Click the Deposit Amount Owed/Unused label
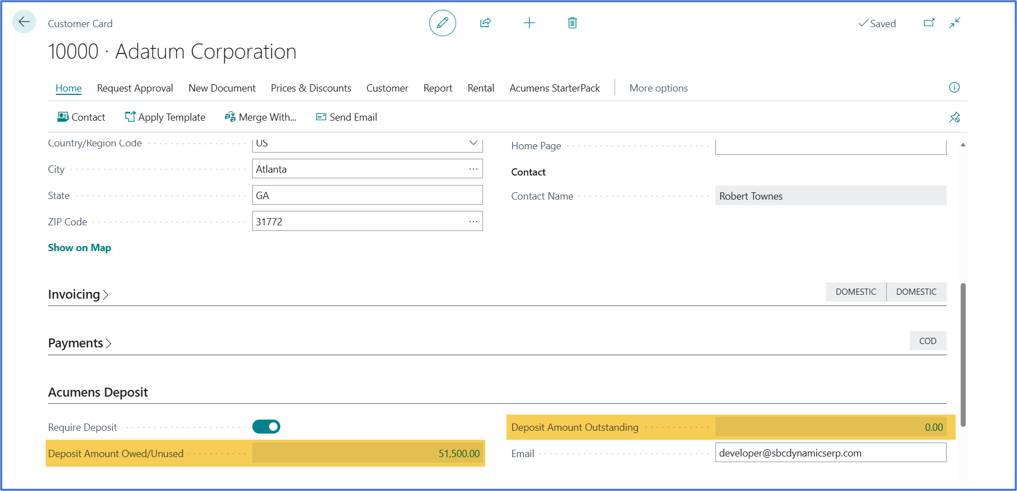 pos(116,454)
